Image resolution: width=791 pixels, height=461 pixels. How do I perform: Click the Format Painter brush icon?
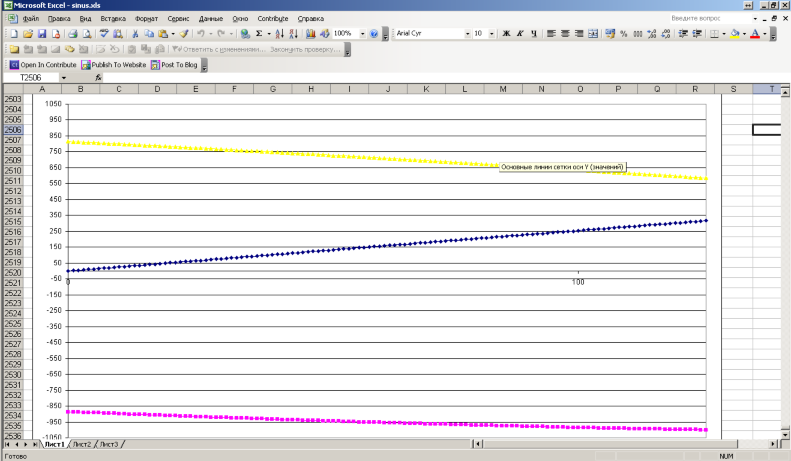pos(184,34)
